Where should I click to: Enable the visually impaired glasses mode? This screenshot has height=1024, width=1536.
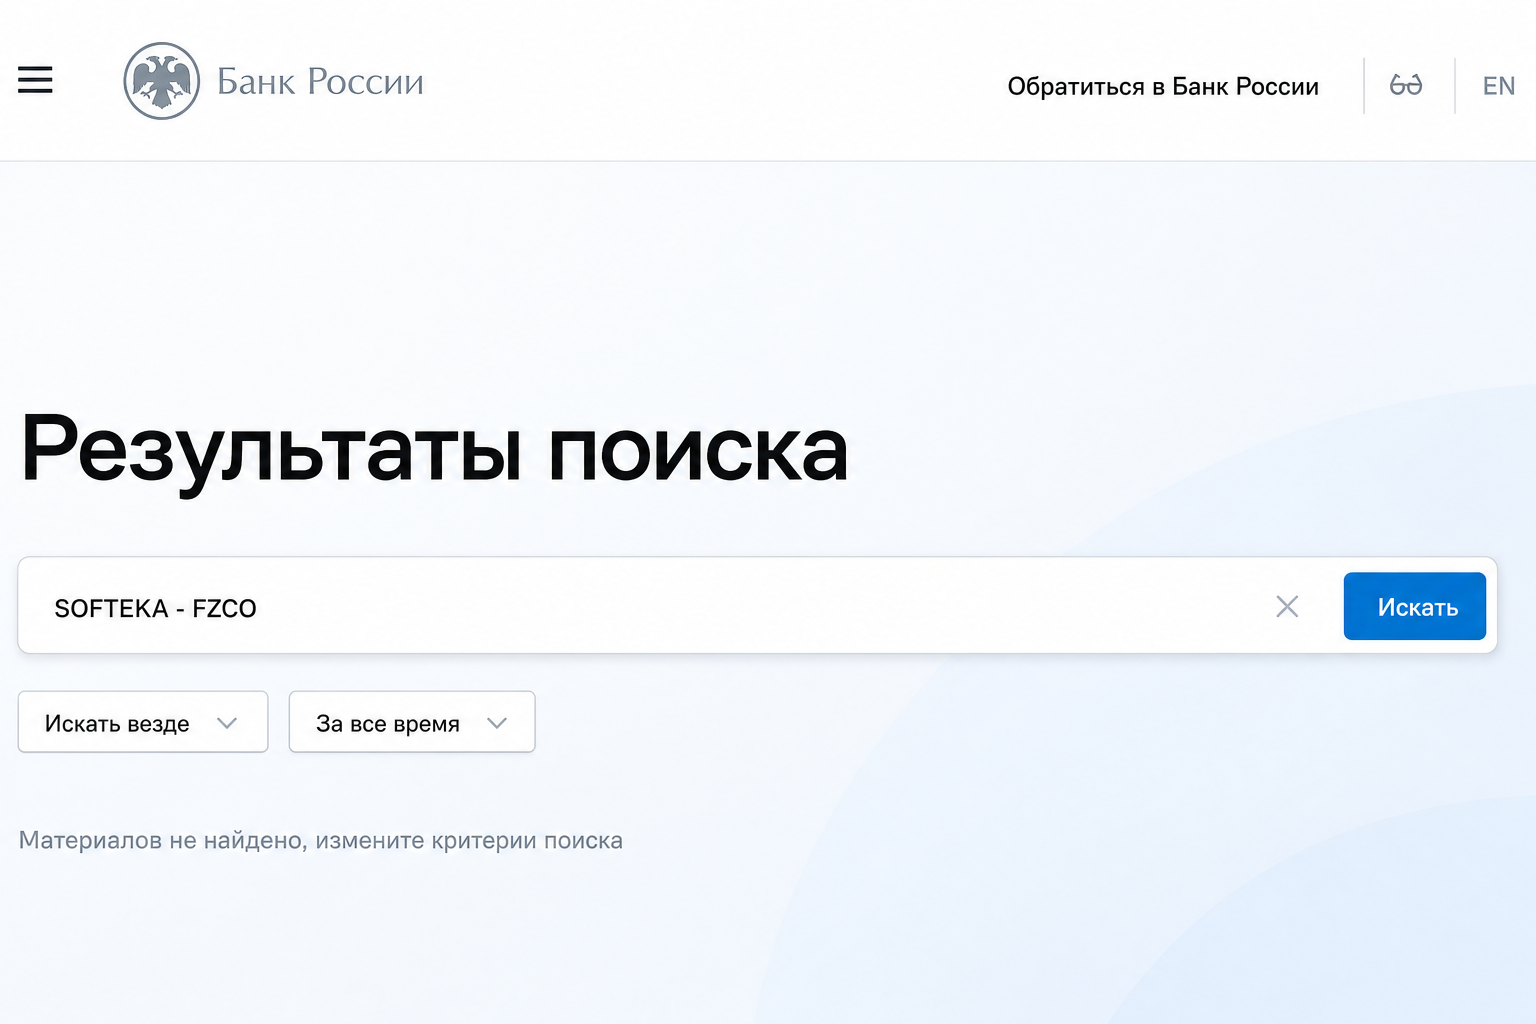pos(1405,85)
